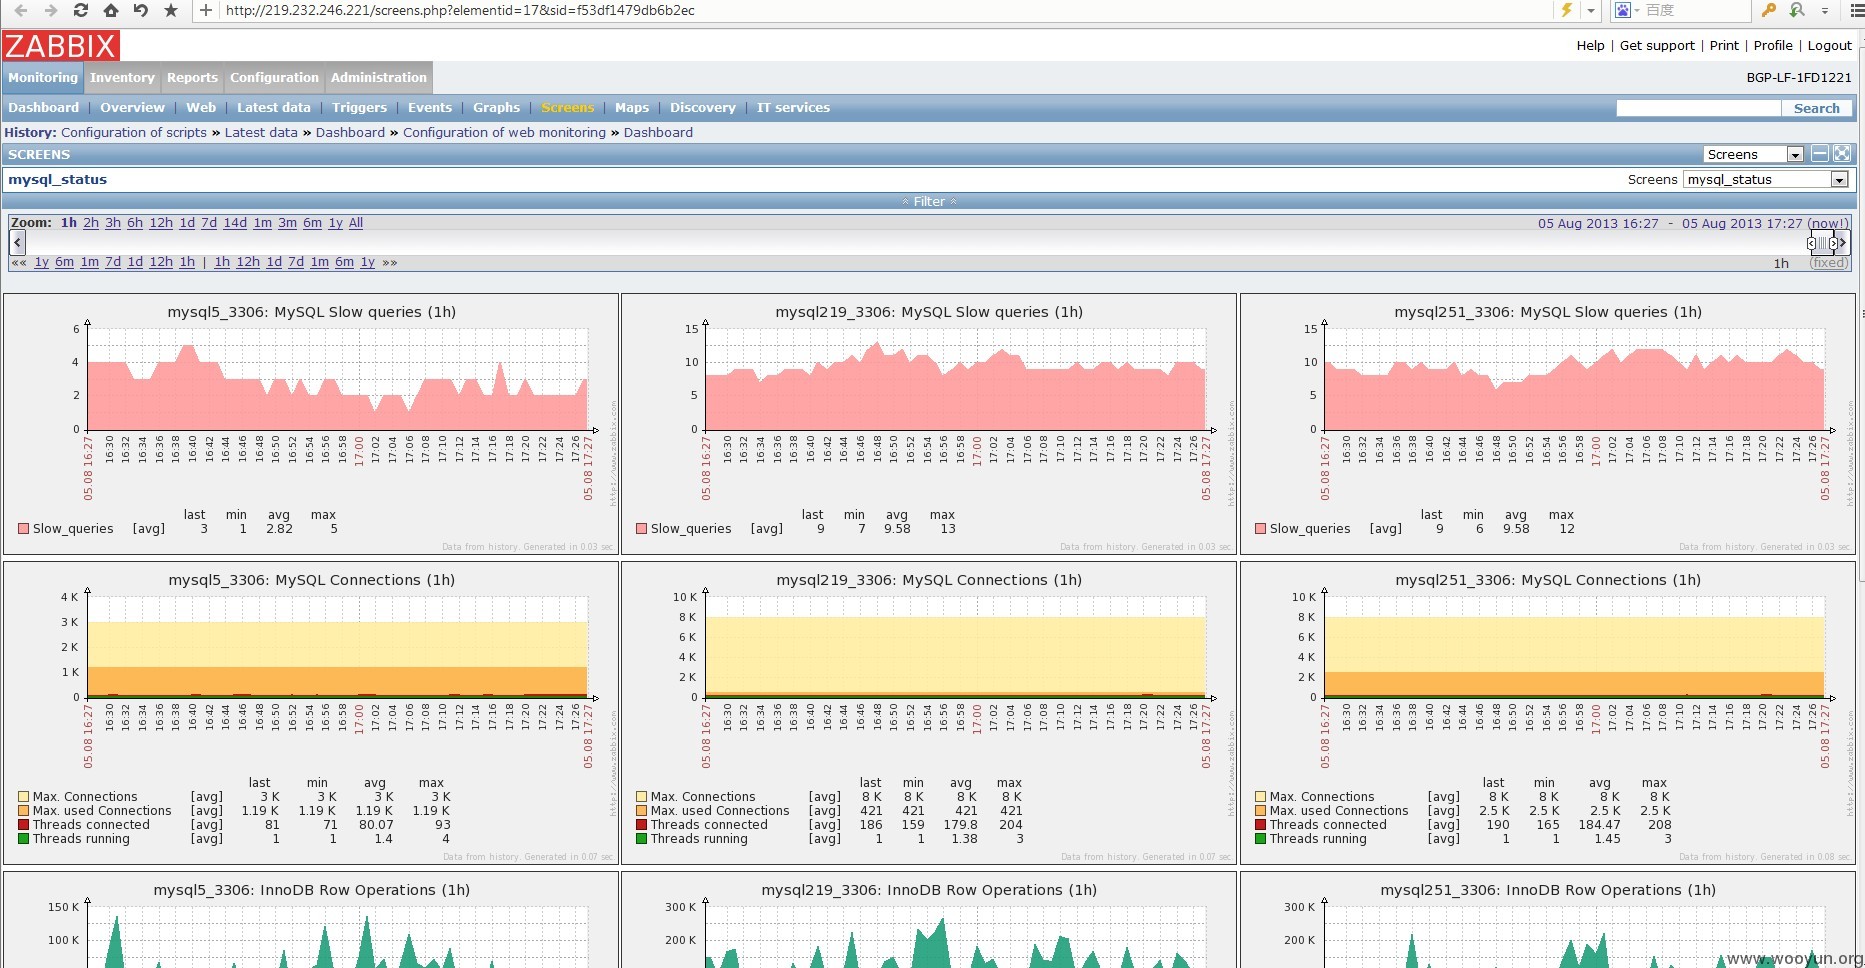1865x968 pixels.
Task: Open the Latest data submenu item
Action: [273, 107]
